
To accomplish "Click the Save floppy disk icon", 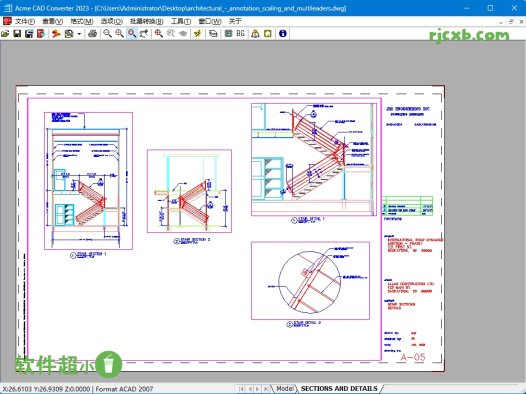I will [17, 34].
